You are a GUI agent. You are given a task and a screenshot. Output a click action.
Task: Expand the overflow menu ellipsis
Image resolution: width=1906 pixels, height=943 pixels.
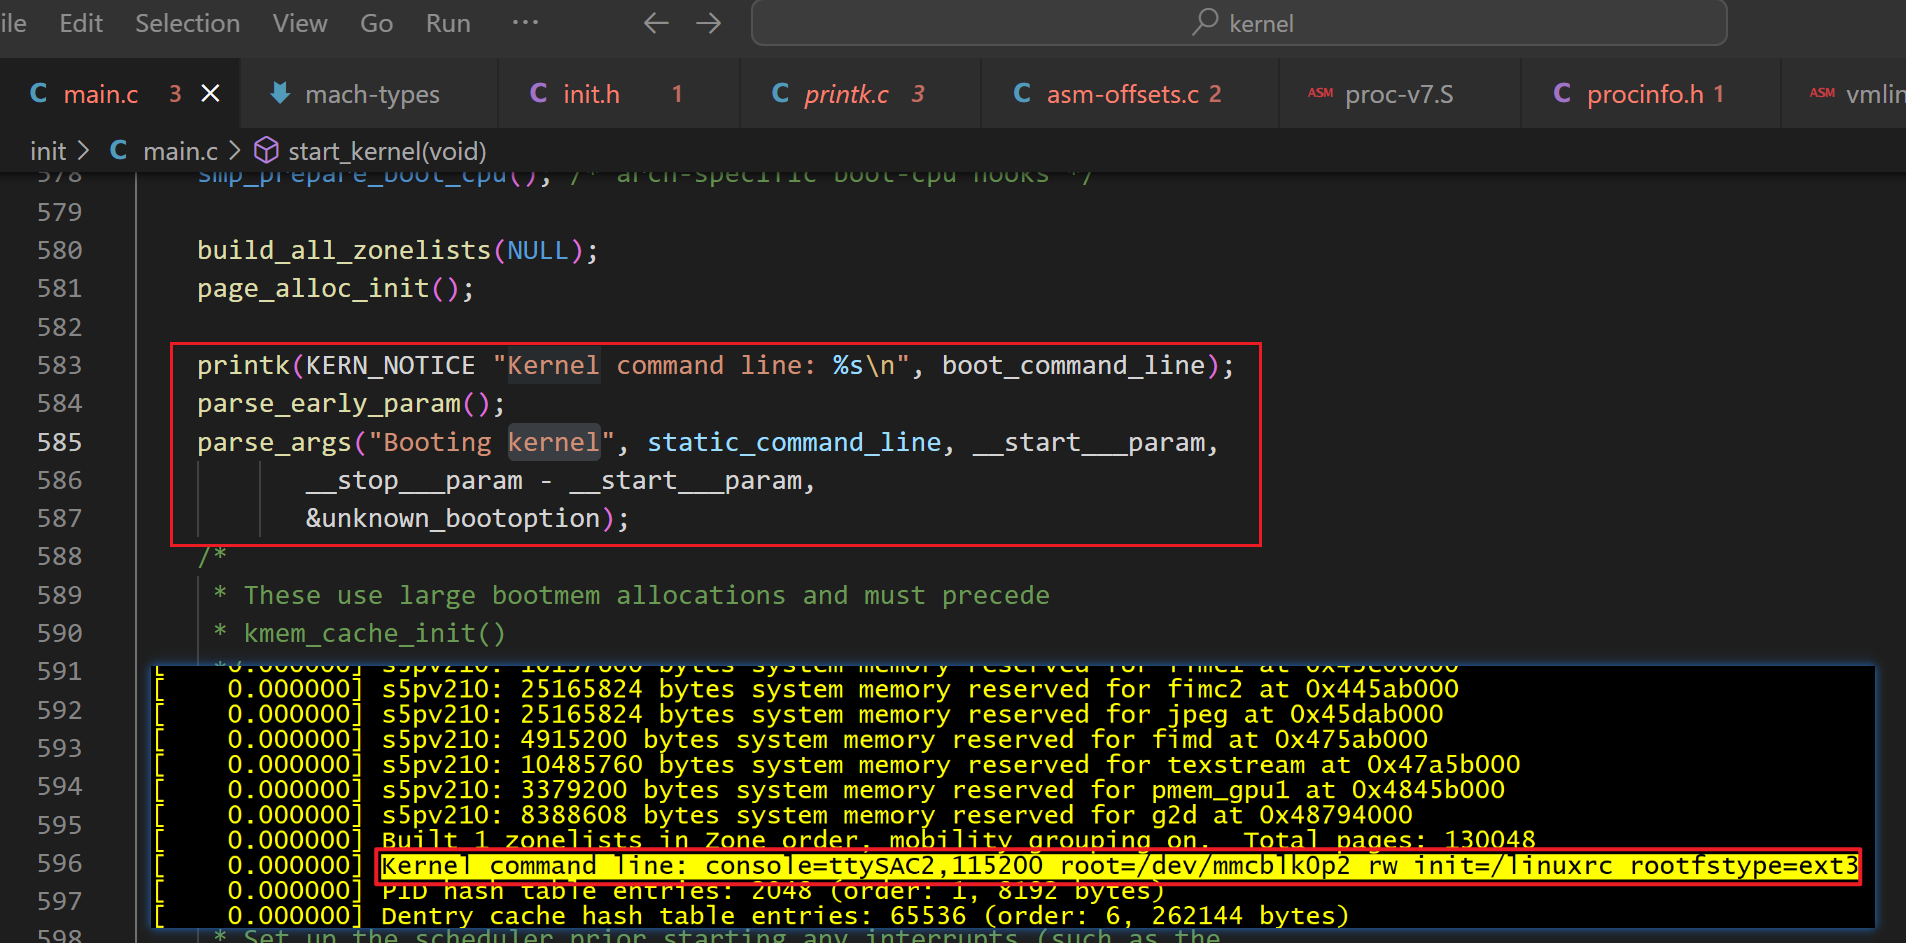(525, 22)
